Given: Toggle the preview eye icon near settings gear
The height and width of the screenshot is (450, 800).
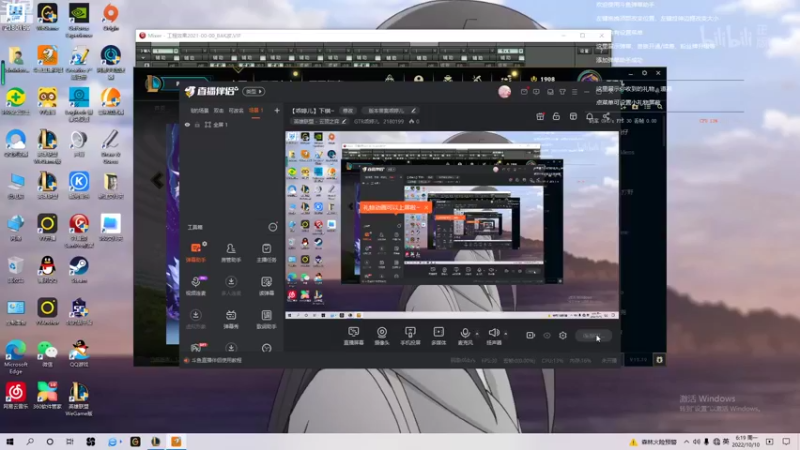Looking at the screenshot, I should [547, 335].
